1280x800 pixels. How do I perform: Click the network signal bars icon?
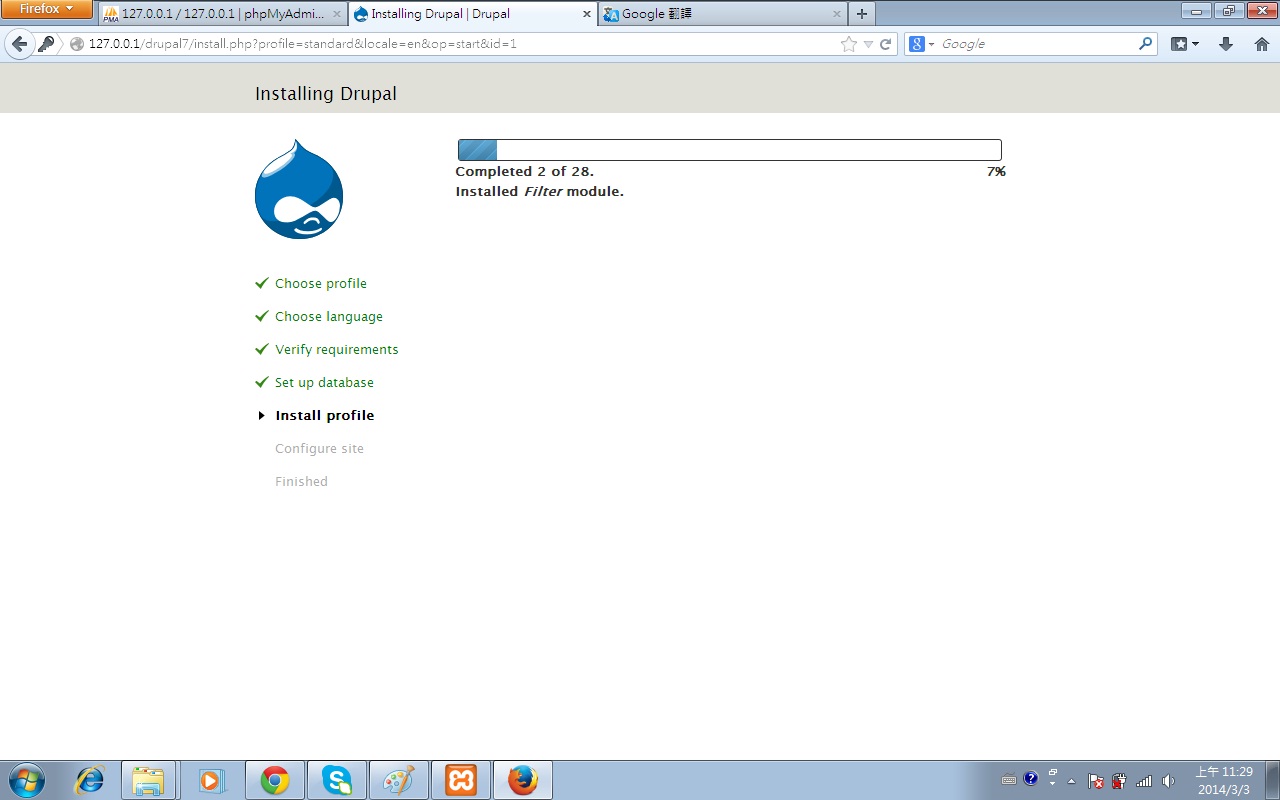[x=1144, y=781]
